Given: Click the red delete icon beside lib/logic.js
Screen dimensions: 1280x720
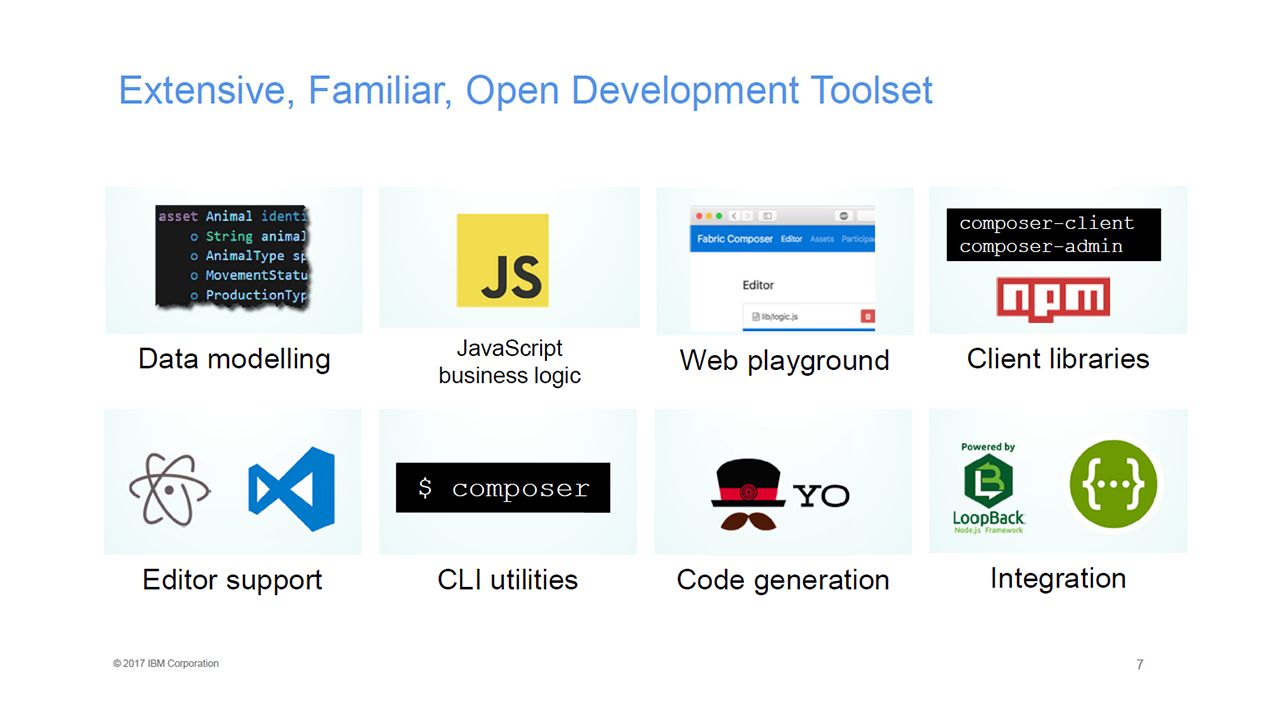Looking at the screenshot, I should [867, 316].
